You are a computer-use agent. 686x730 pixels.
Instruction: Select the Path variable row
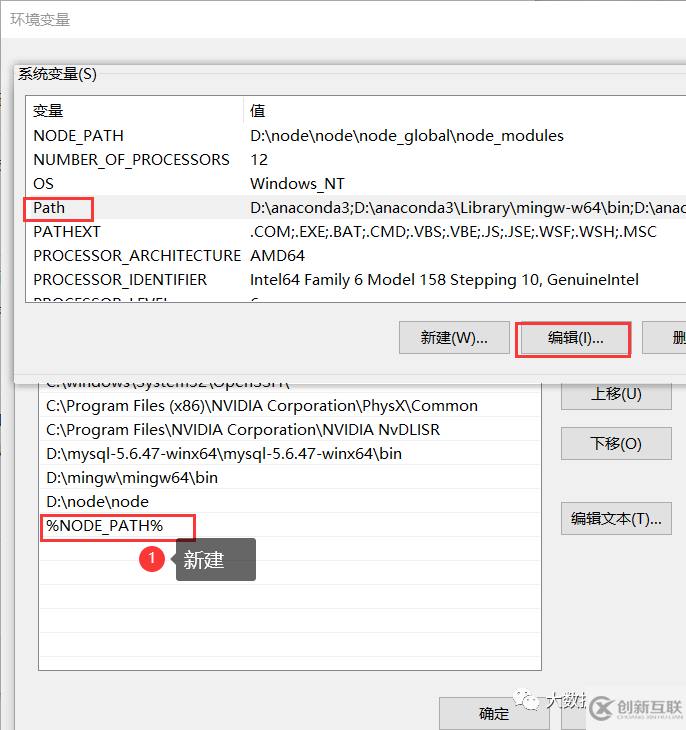click(355, 208)
